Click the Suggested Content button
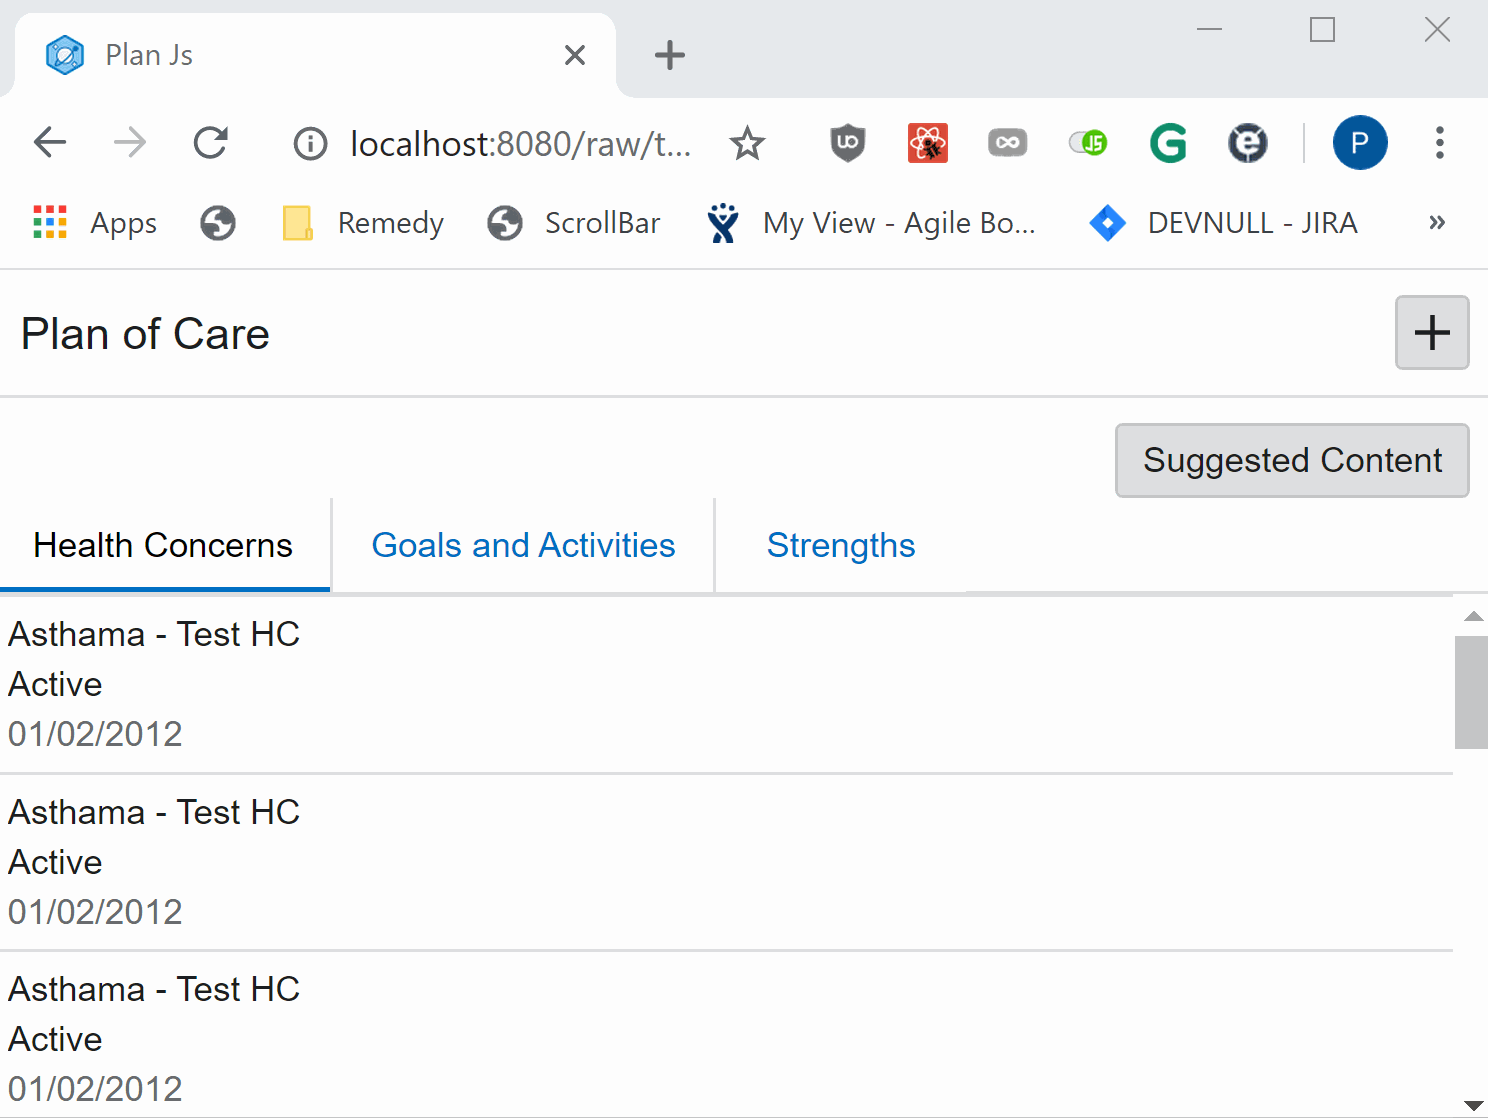Viewport: 1488px width, 1118px height. [1291, 460]
